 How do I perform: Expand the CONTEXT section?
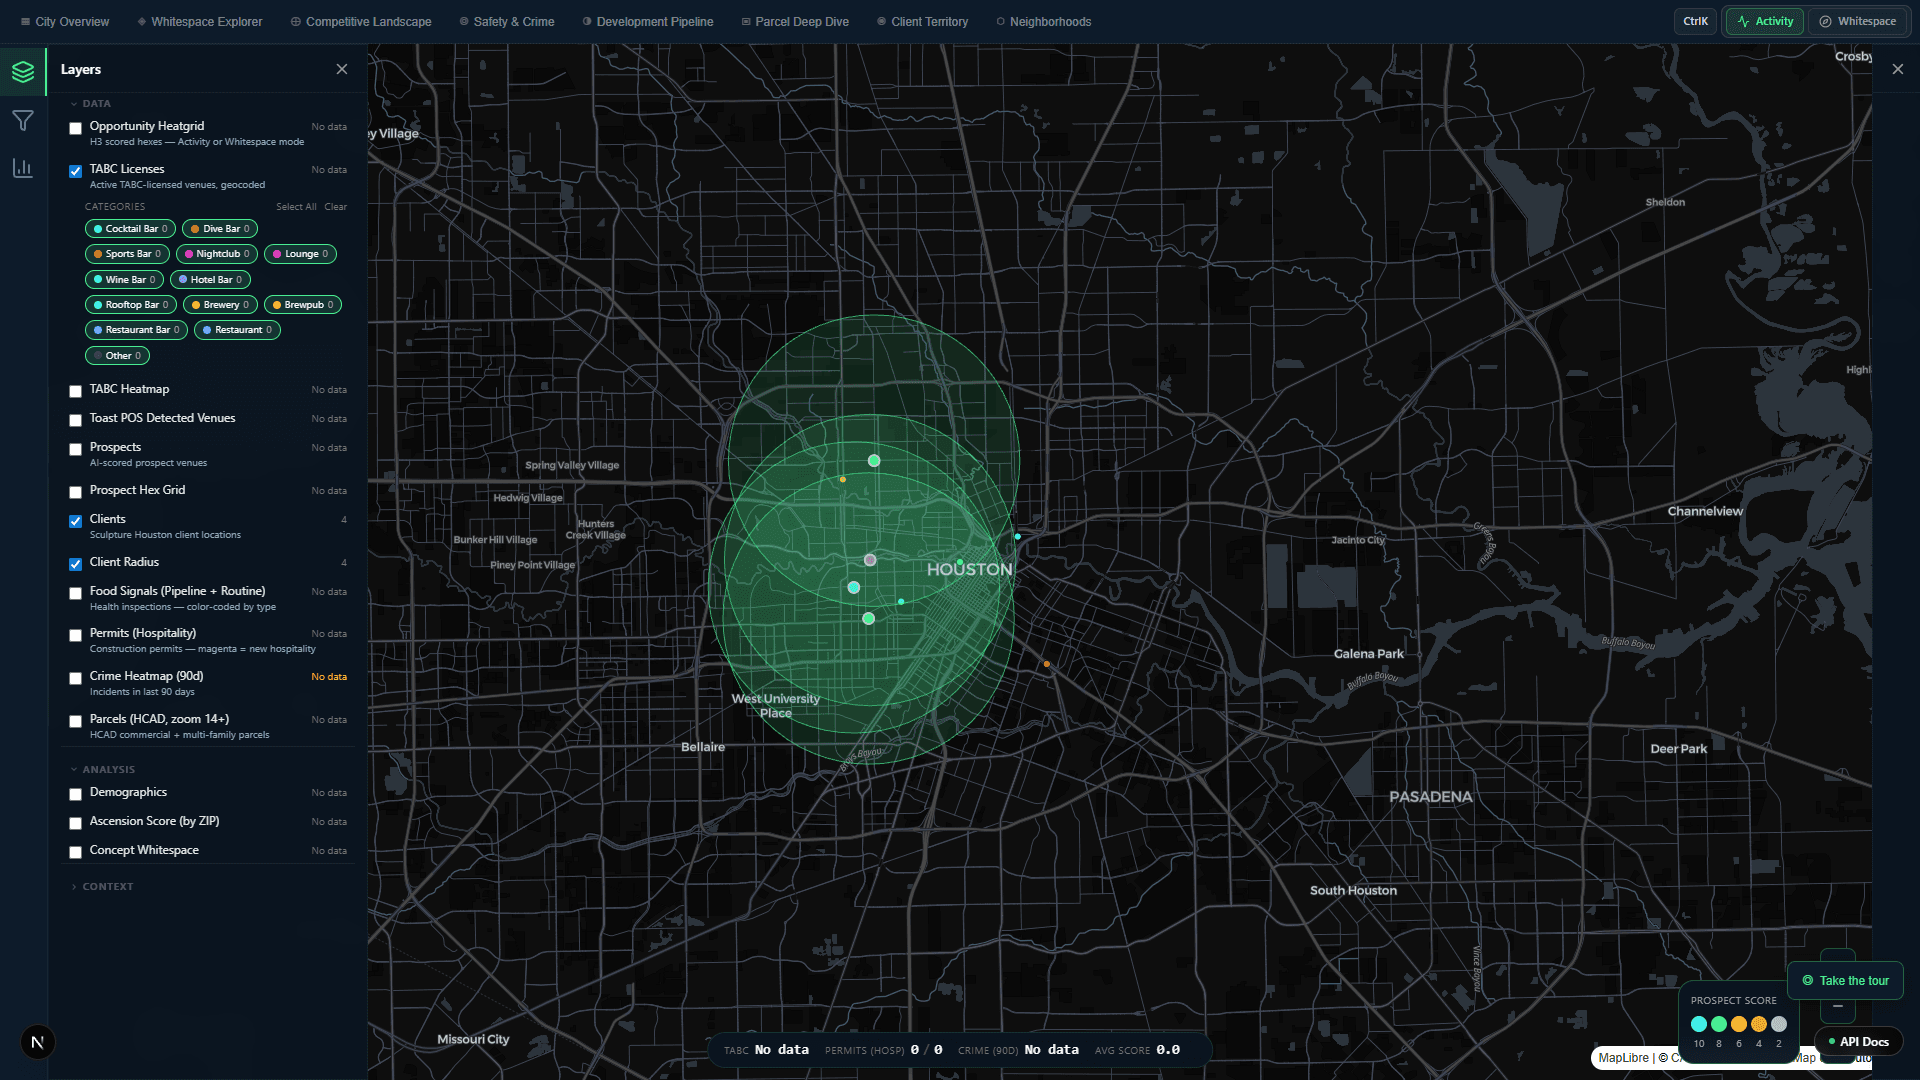(102, 887)
